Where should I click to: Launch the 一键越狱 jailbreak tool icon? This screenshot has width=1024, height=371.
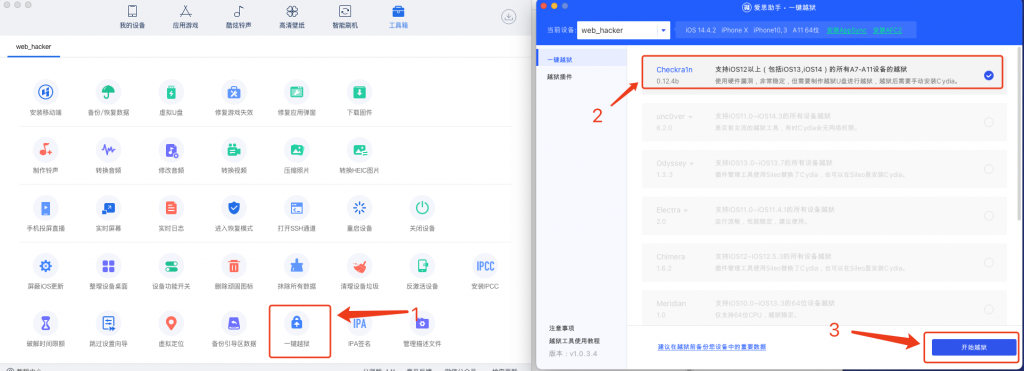point(296,323)
